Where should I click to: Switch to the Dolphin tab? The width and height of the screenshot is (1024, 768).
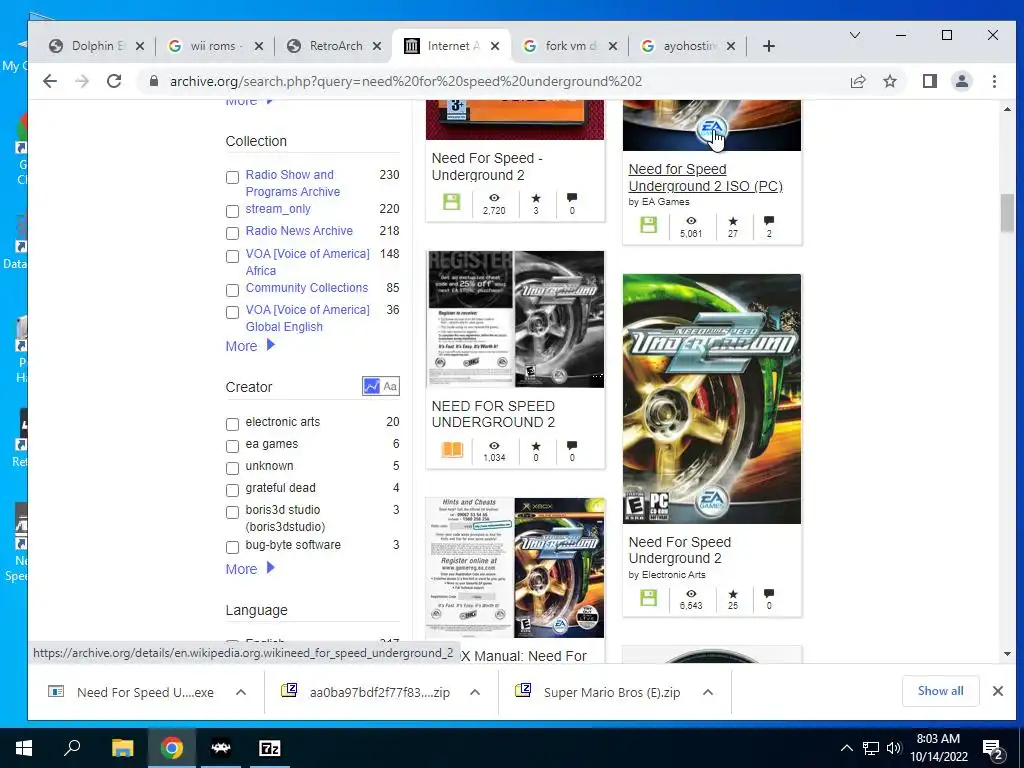pyautogui.click(x=97, y=46)
